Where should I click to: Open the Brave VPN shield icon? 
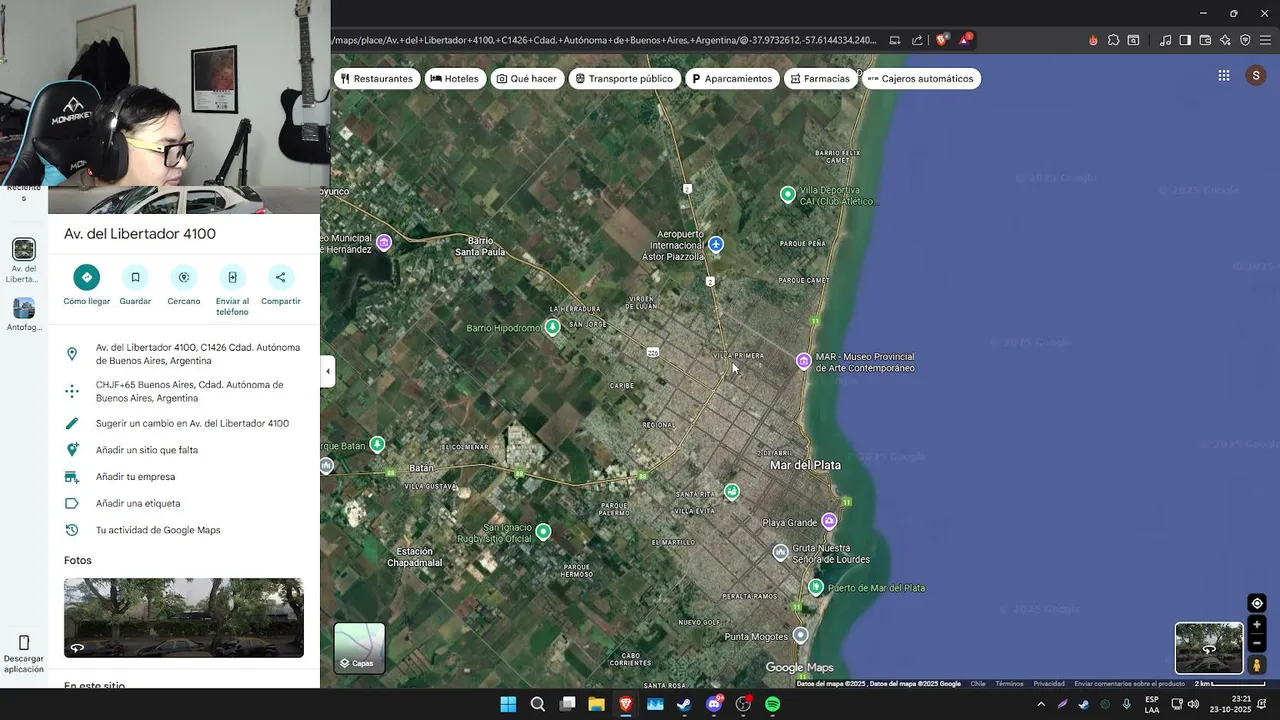pyautogui.click(x=1245, y=40)
